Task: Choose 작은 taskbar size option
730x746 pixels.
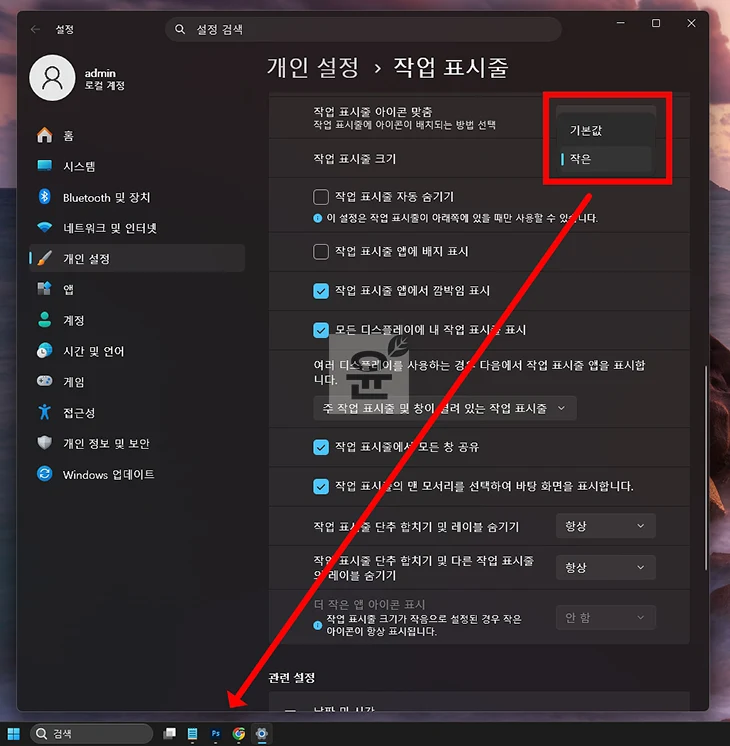Action: pos(606,159)
